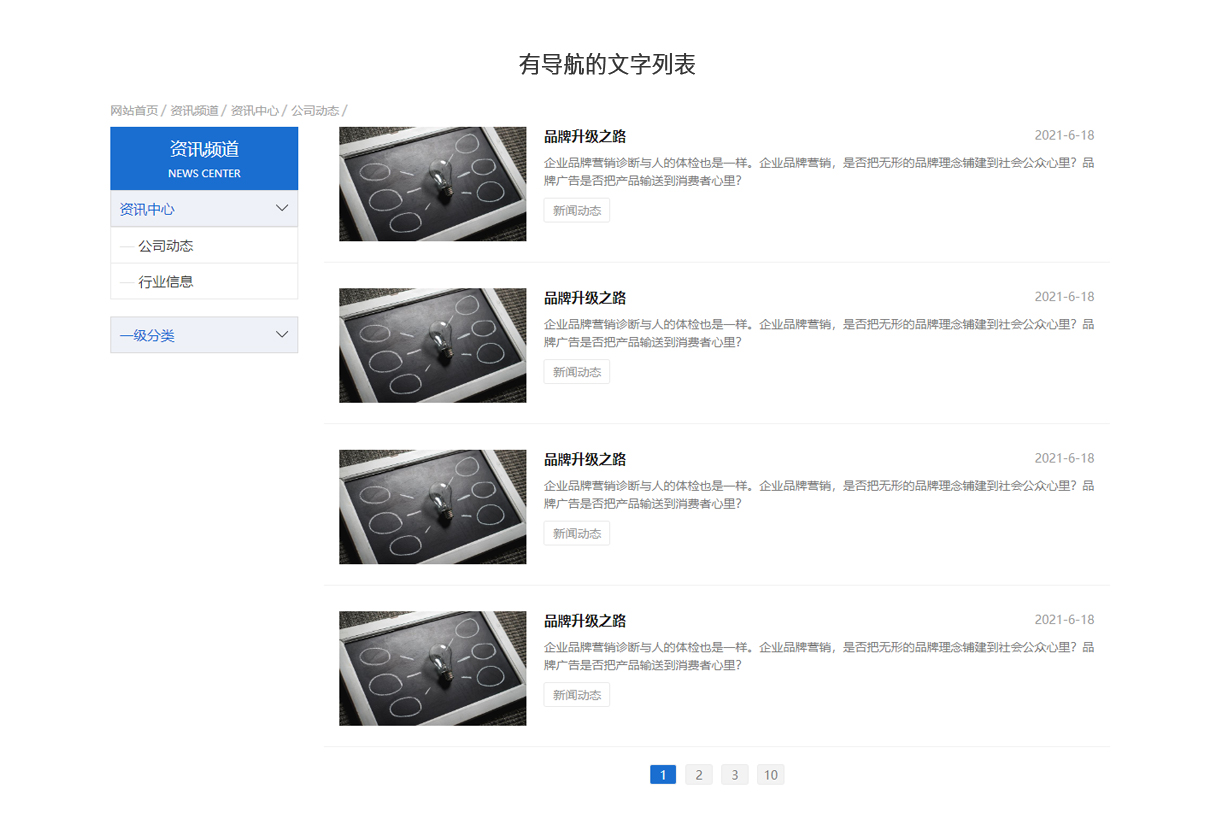Click the 资讯频道 breadcrumb link
This screenshot has width=1228, height=833.
(x=194, y=111)
